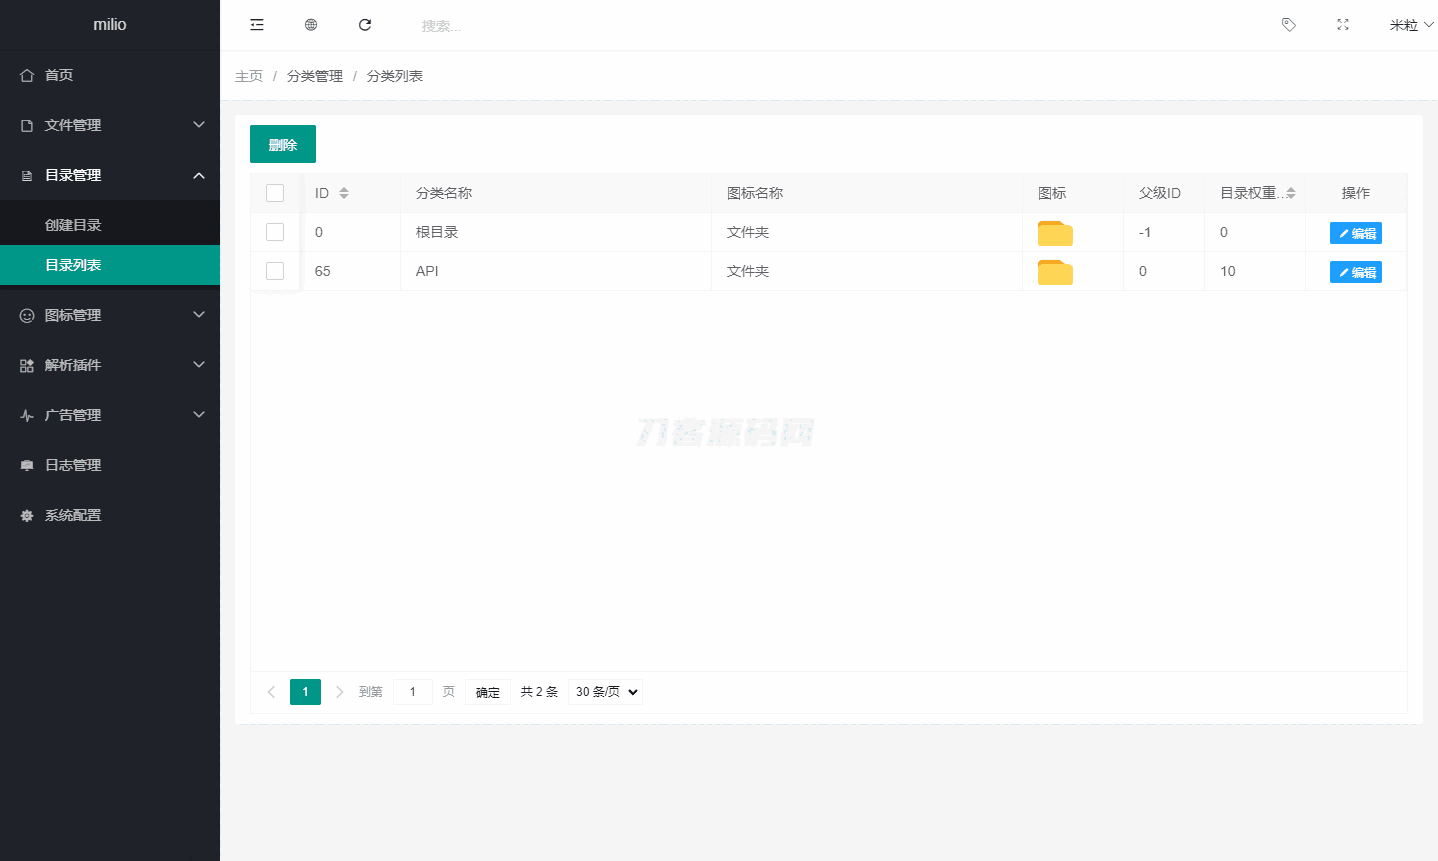The height and width of the screenshot is (861, 1438).
Task: Click the collapse sidebar icon in top bar
Action: click(x=257, y=24)
